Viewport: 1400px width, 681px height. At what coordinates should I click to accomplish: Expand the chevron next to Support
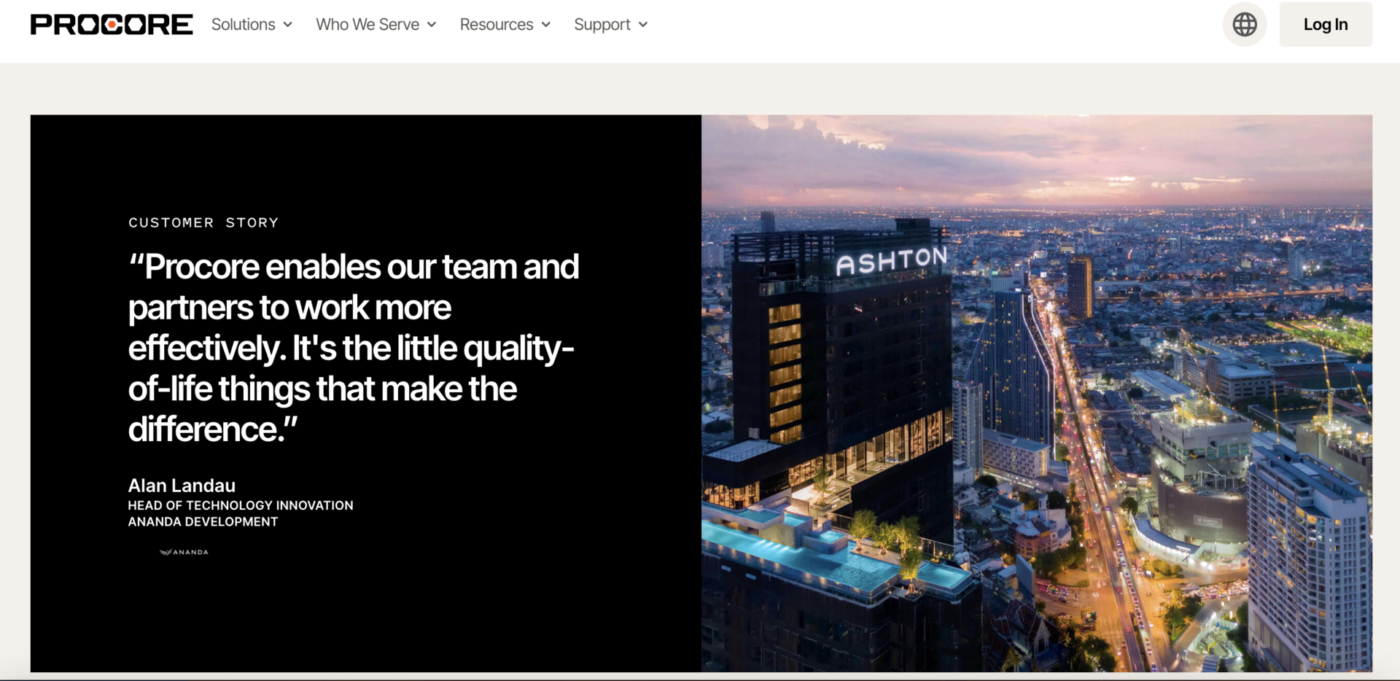coord(643,25)
